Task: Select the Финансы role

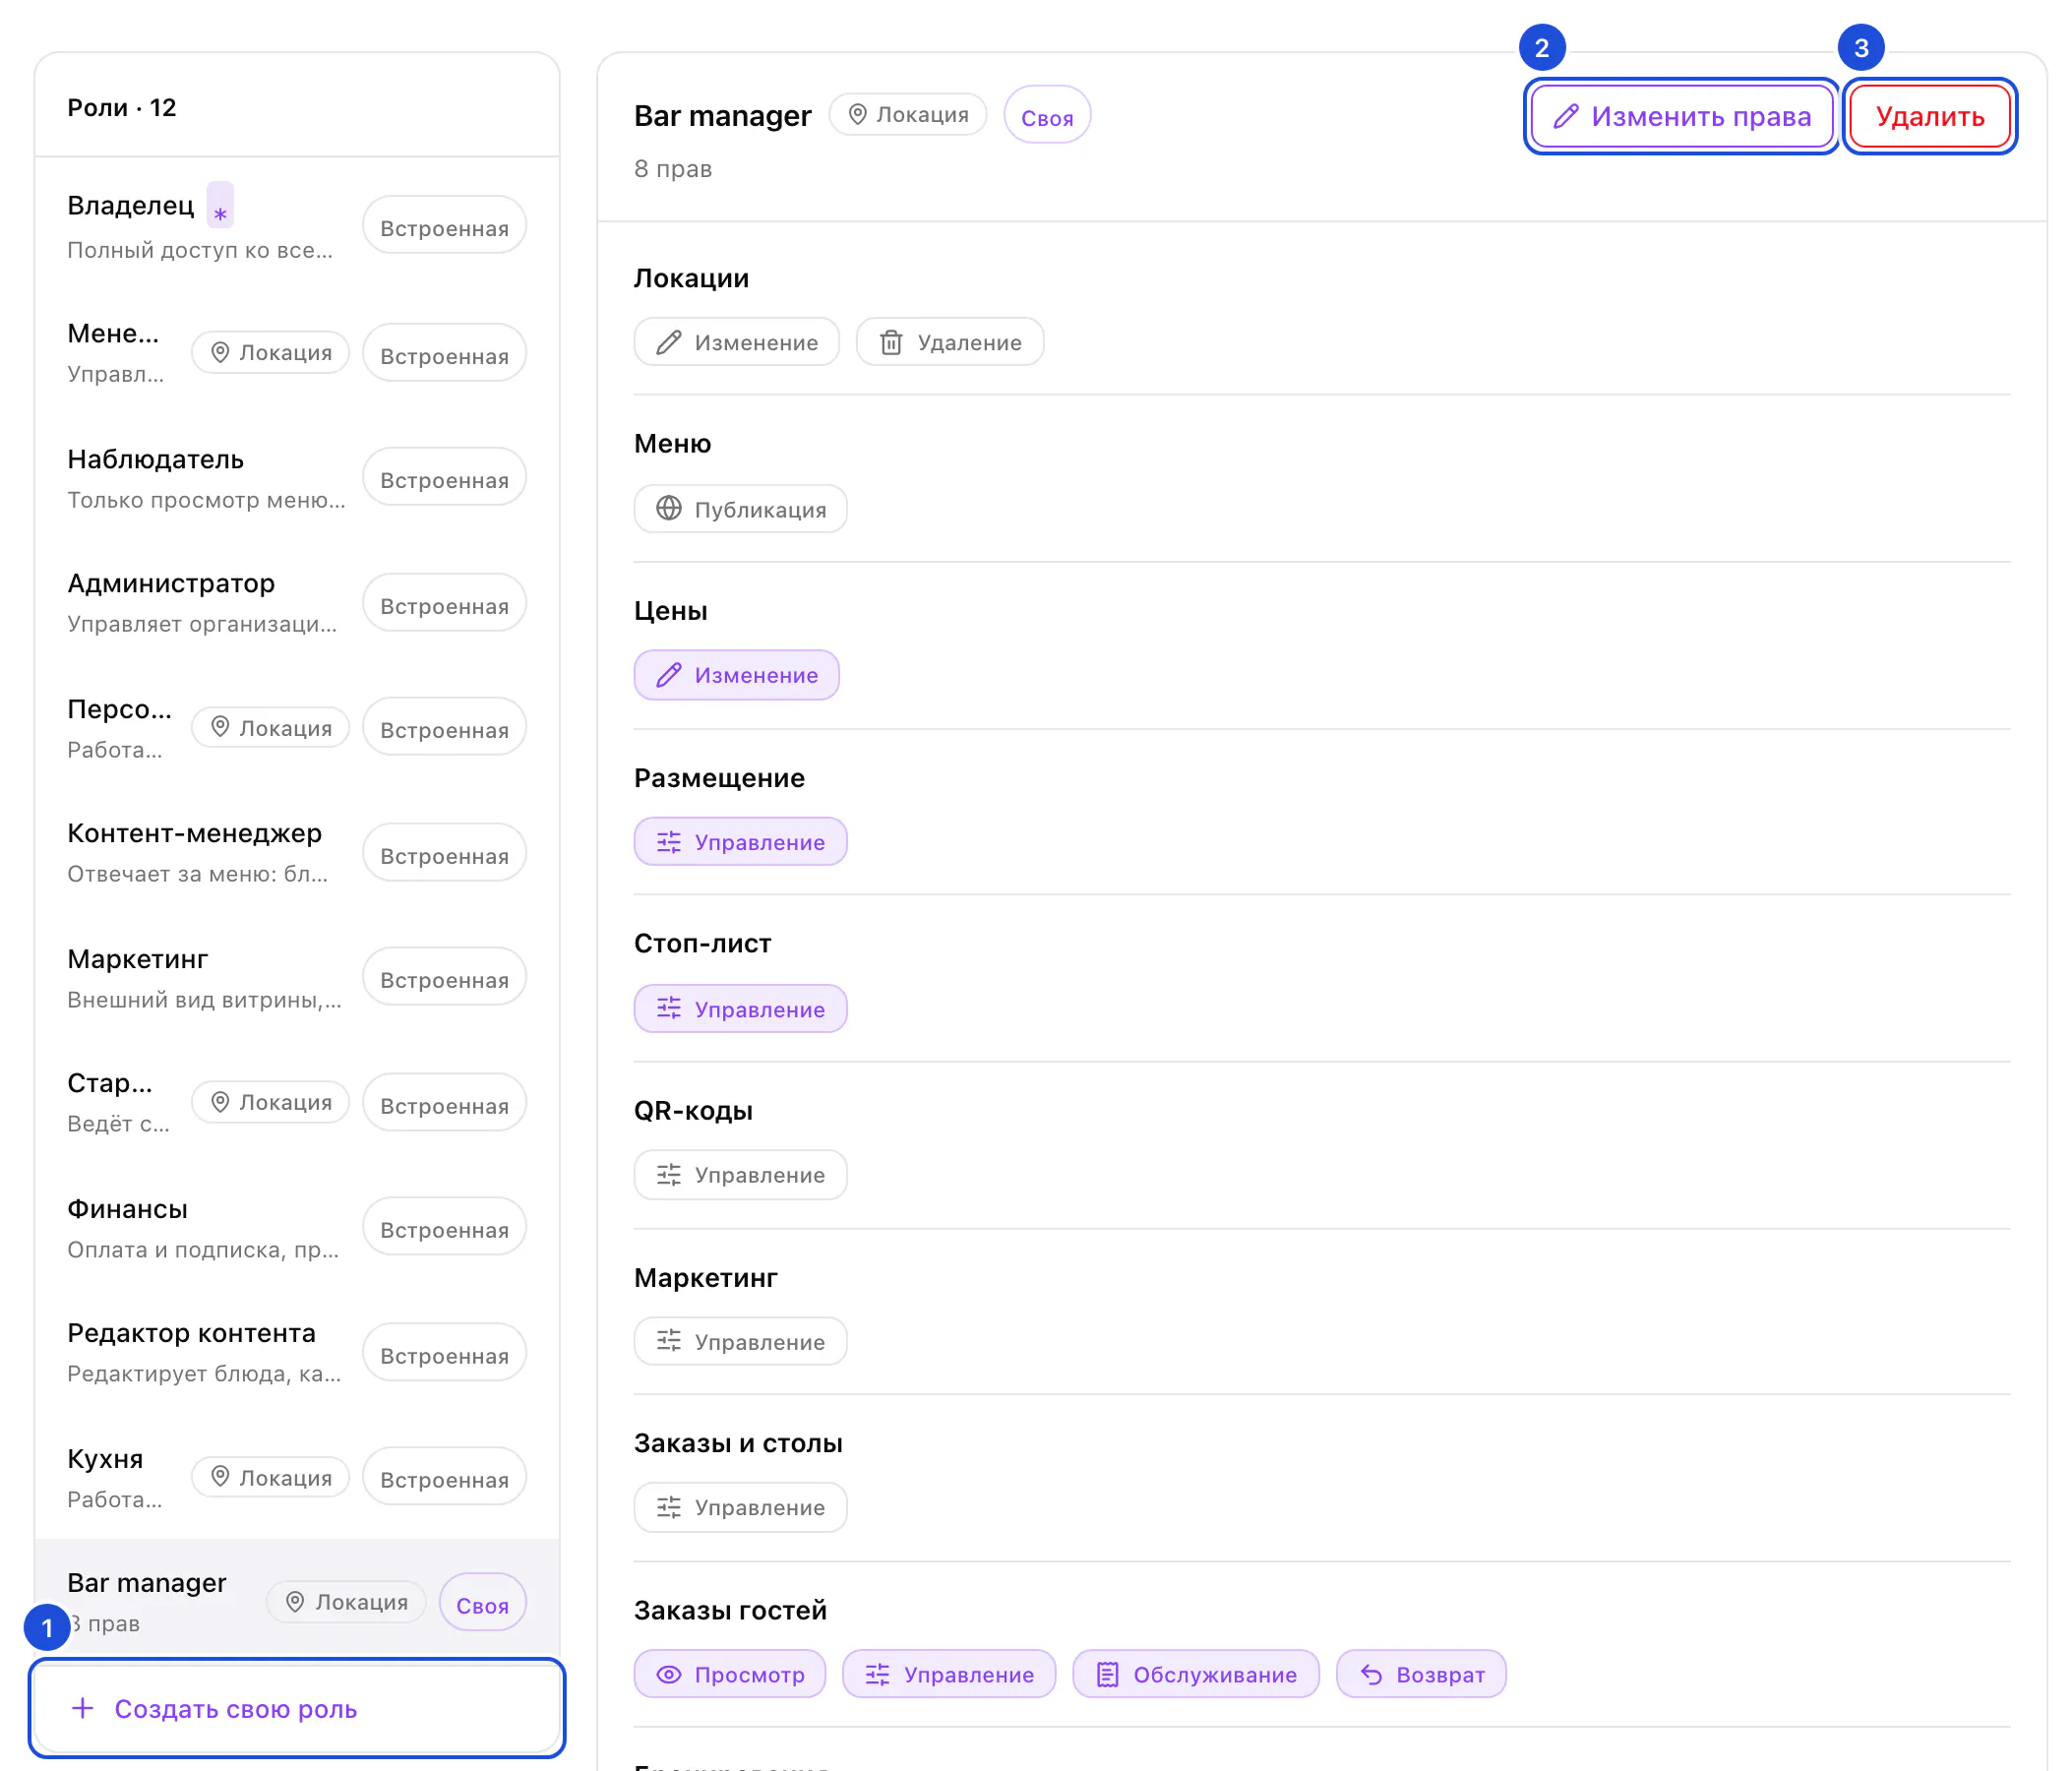Action: coord(296,1228)
